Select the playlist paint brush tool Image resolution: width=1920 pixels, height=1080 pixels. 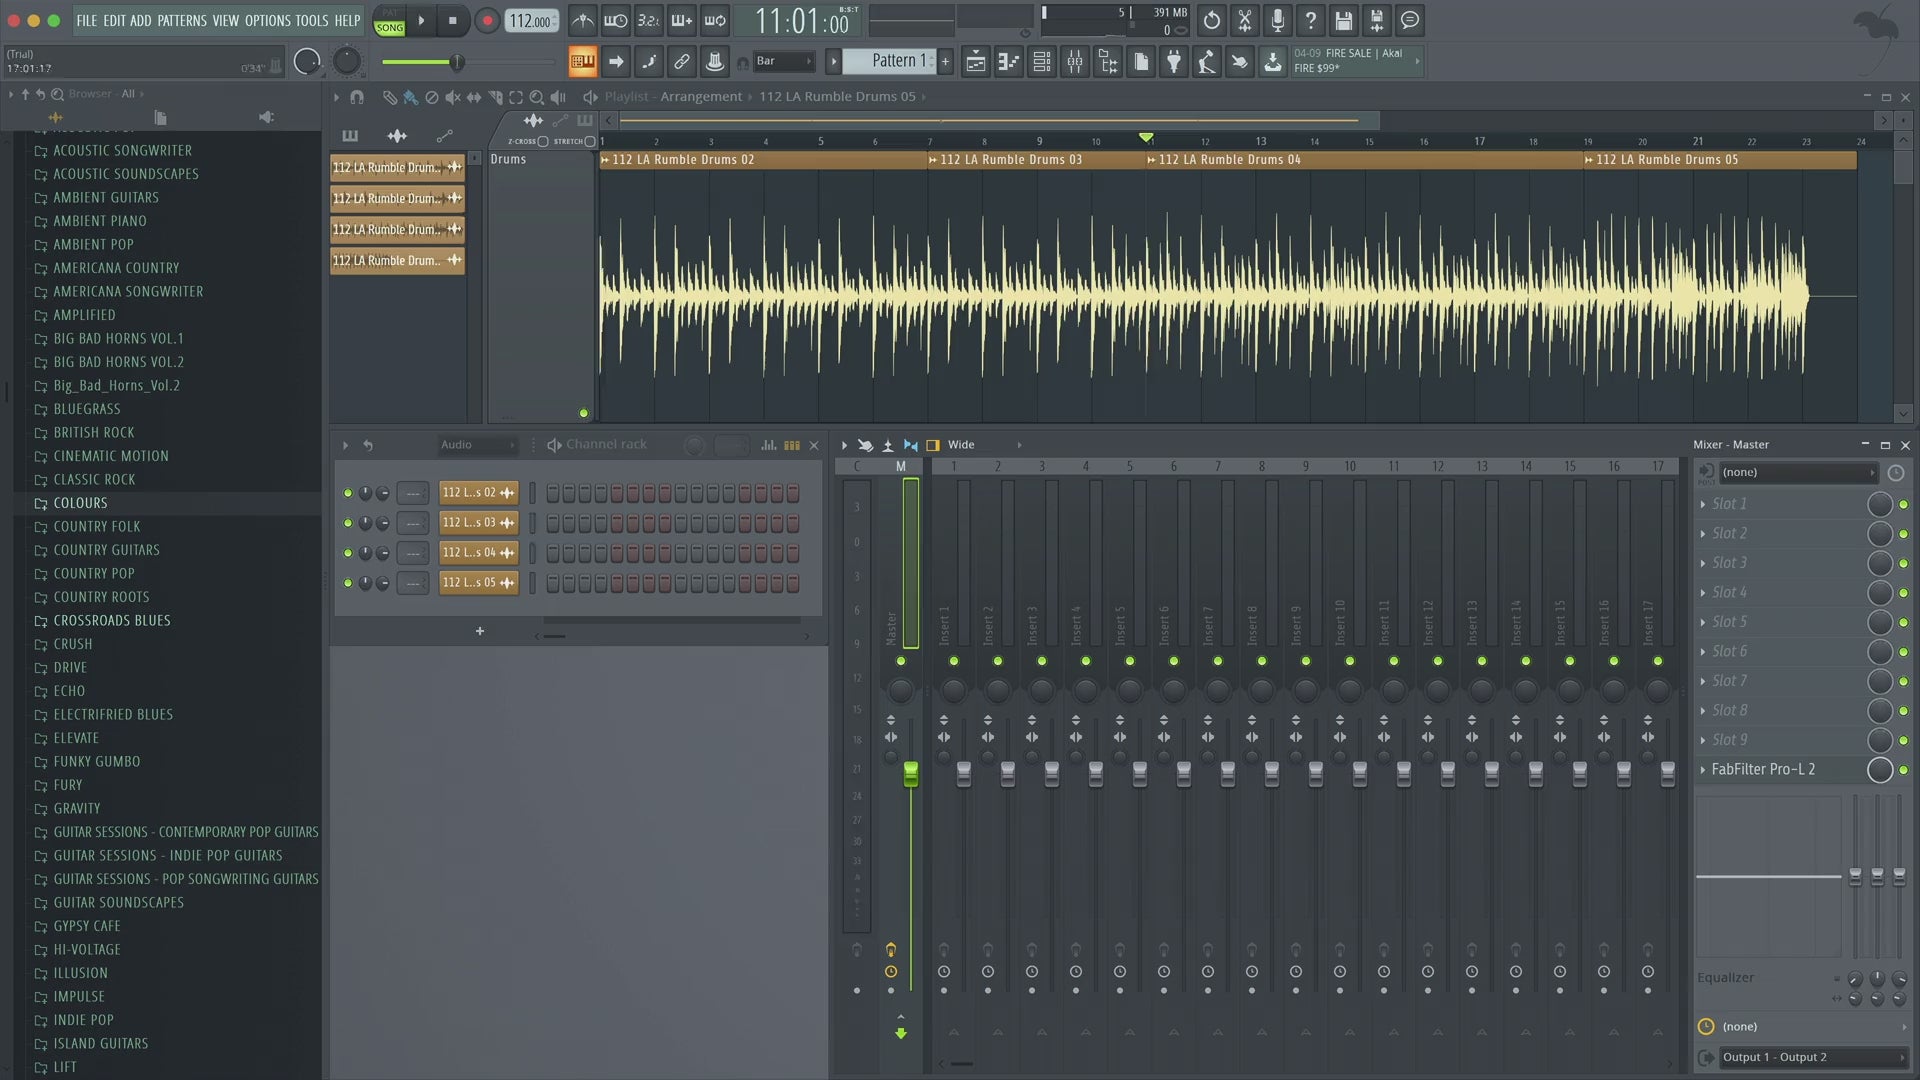[410, 97]
